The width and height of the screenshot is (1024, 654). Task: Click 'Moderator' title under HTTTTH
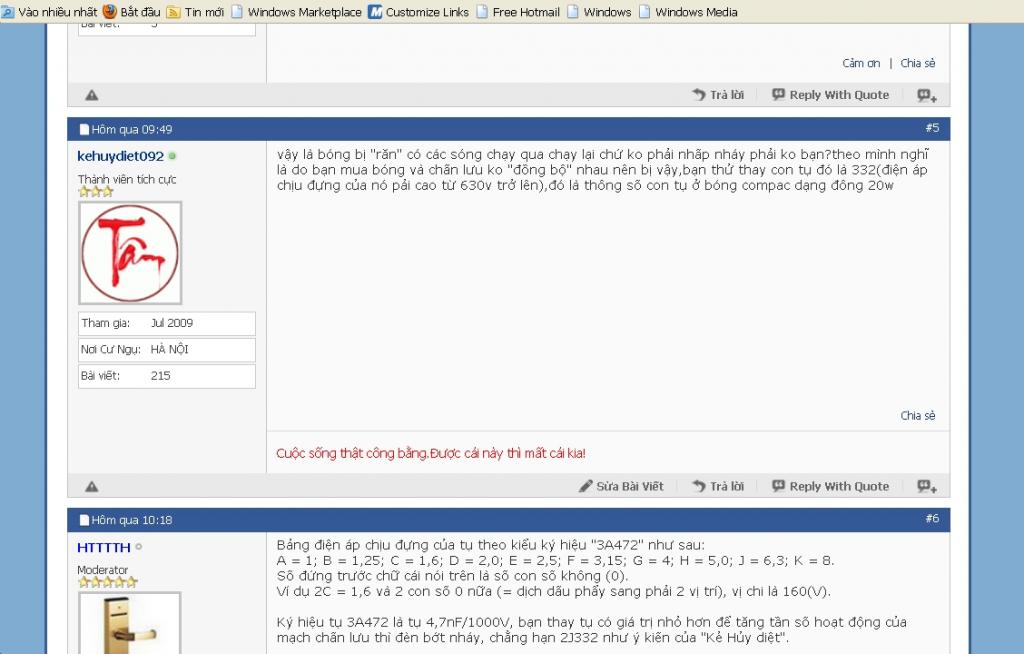[x=103, y=570]
